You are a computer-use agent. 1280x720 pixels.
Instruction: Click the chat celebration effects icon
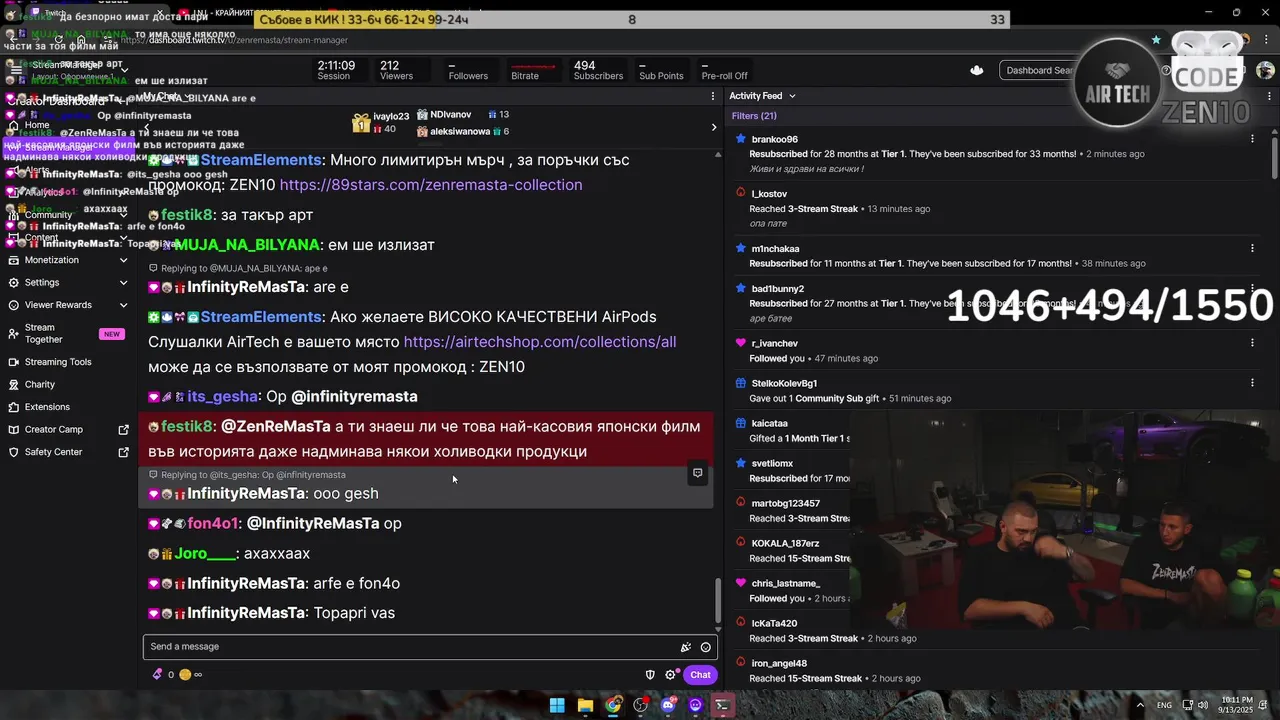pyautogui.click(x=686, y=647)
